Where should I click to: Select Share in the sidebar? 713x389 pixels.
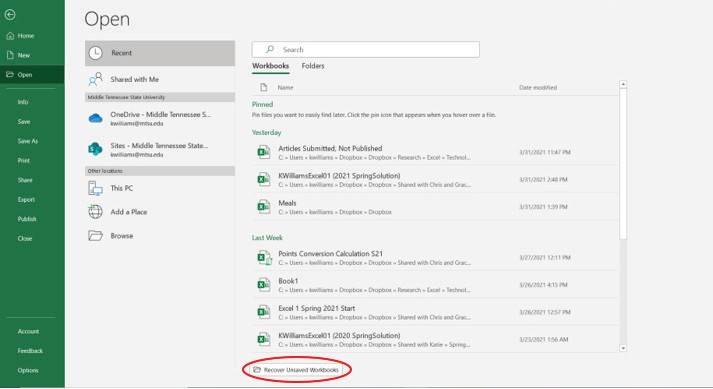pos(25,180)
